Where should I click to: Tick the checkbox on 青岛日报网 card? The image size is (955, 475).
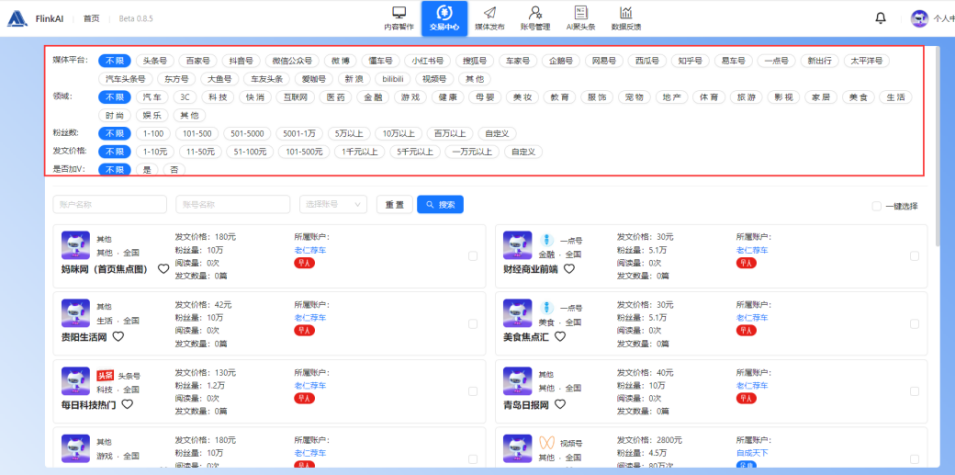click(x=914, y=392)
